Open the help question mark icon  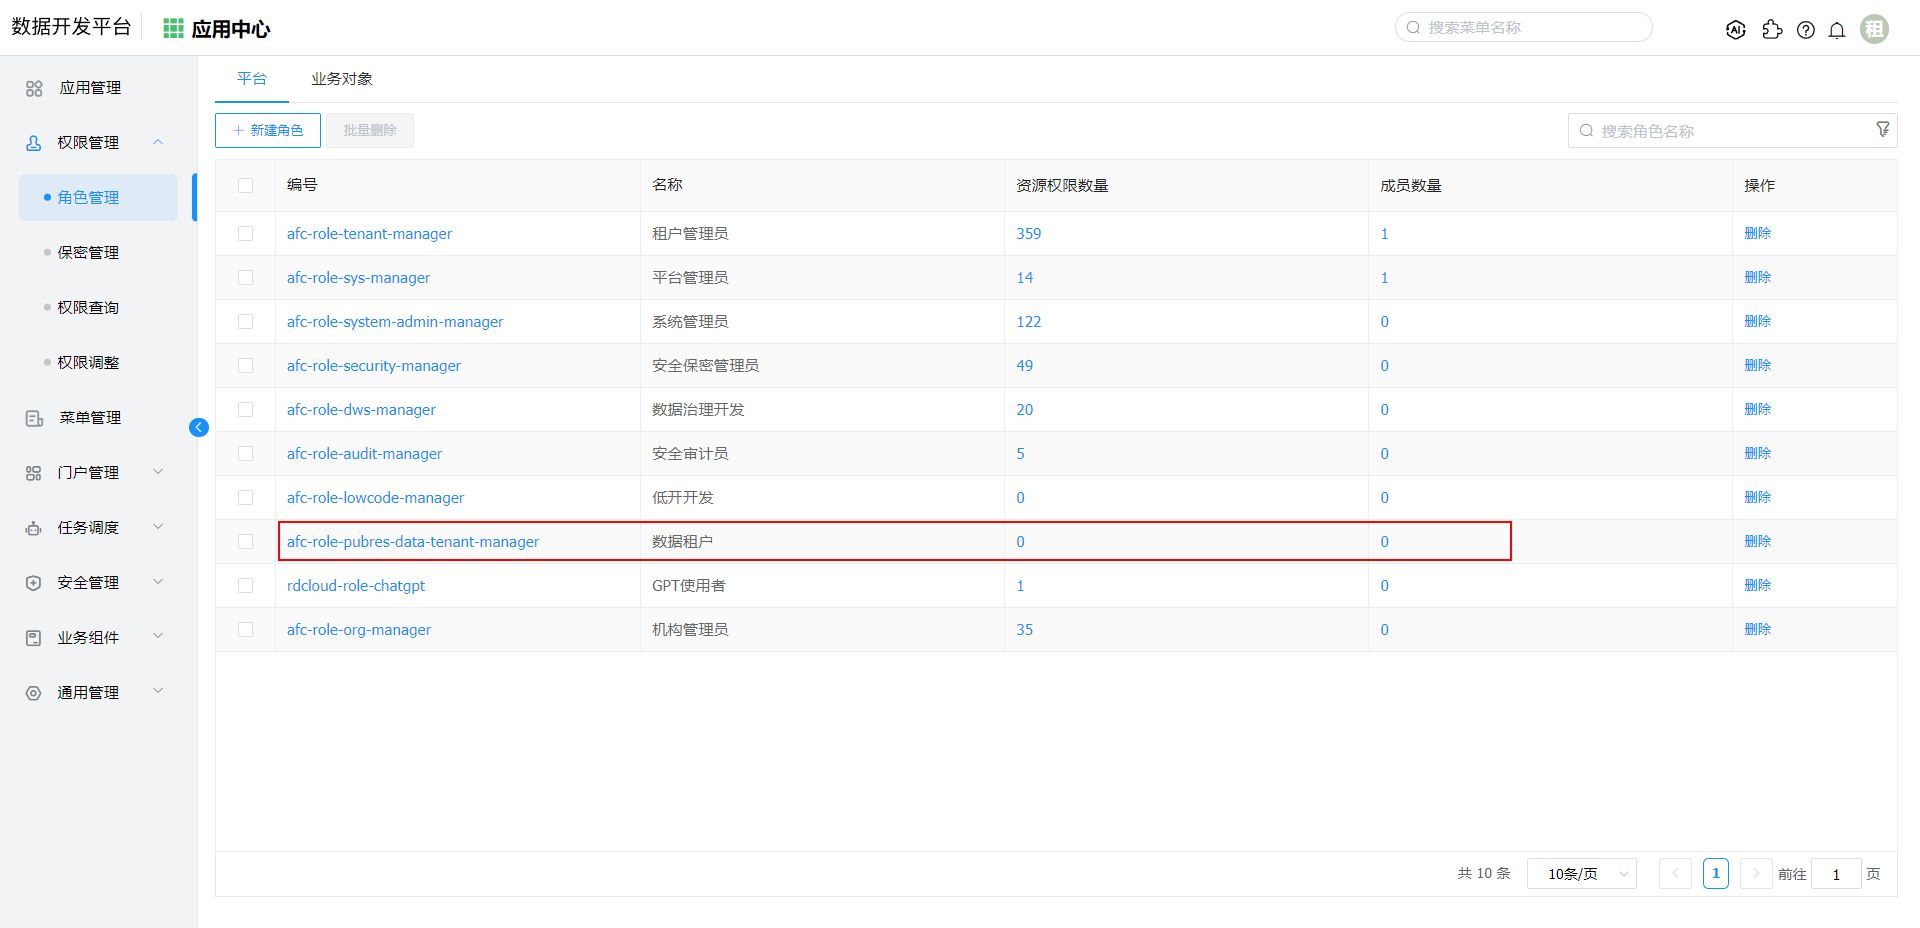coord(1805,30)
